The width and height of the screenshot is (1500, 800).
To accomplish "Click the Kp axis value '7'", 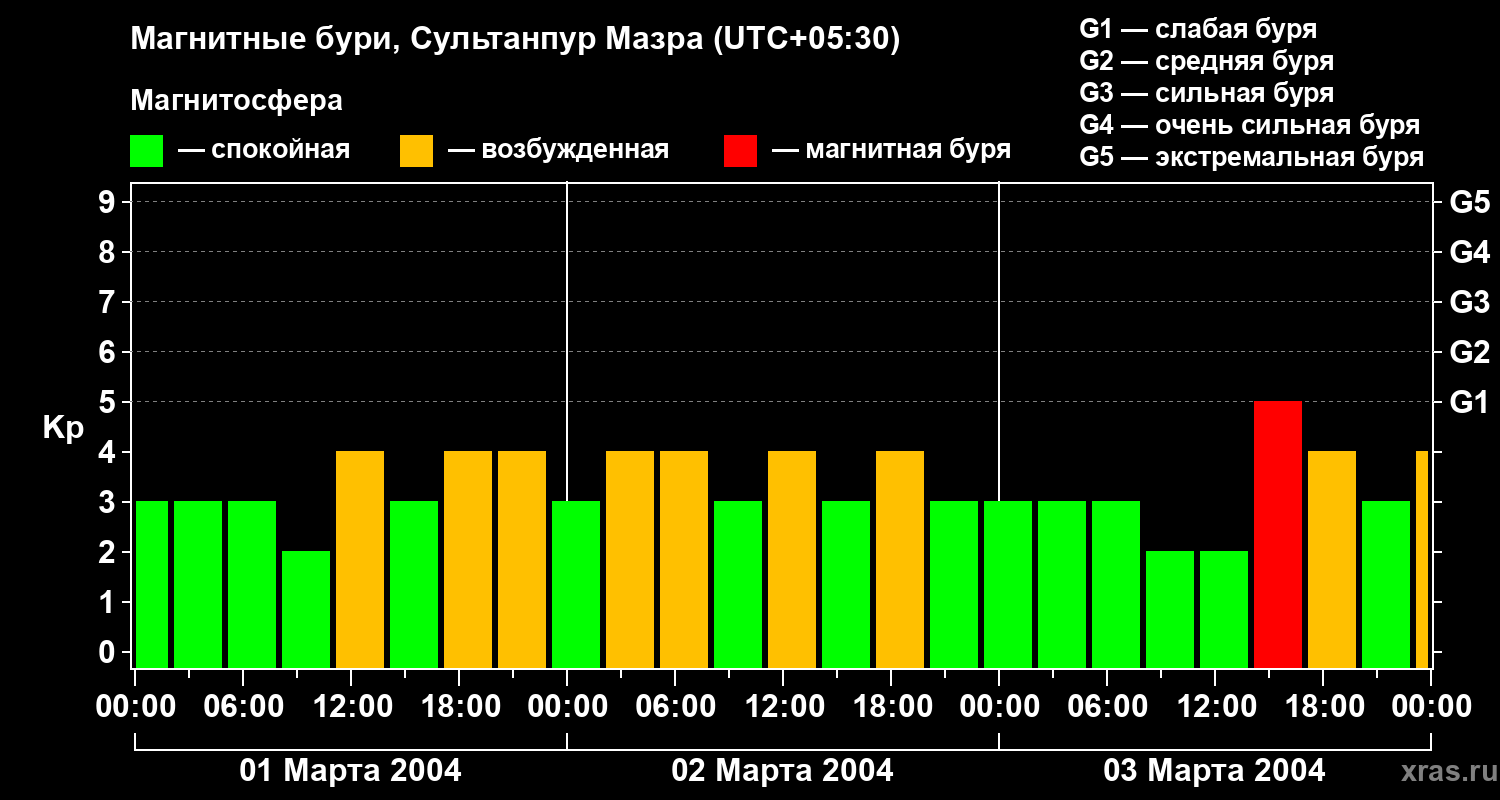I will click(x=109, y=302).
